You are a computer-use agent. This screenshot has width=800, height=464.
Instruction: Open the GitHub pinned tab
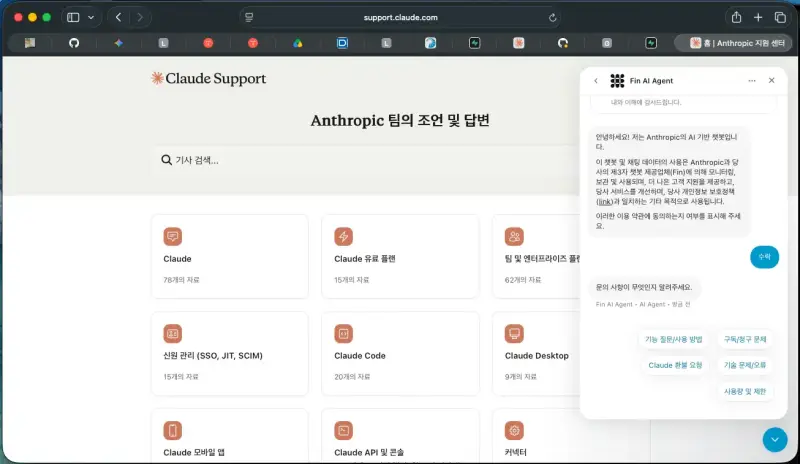74,43
